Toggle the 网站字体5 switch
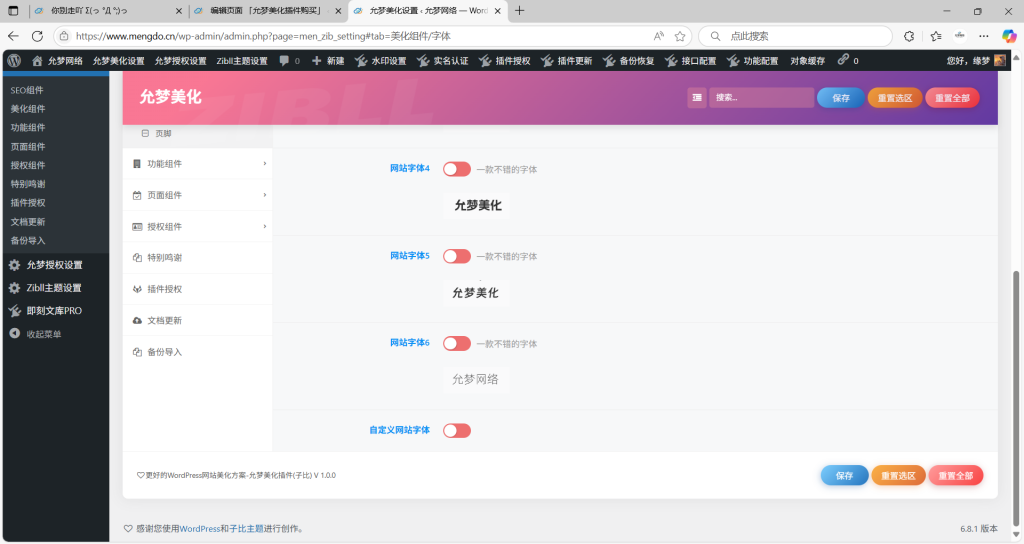The height and width of the screenshot is (544, 1024). pos(456,256)
